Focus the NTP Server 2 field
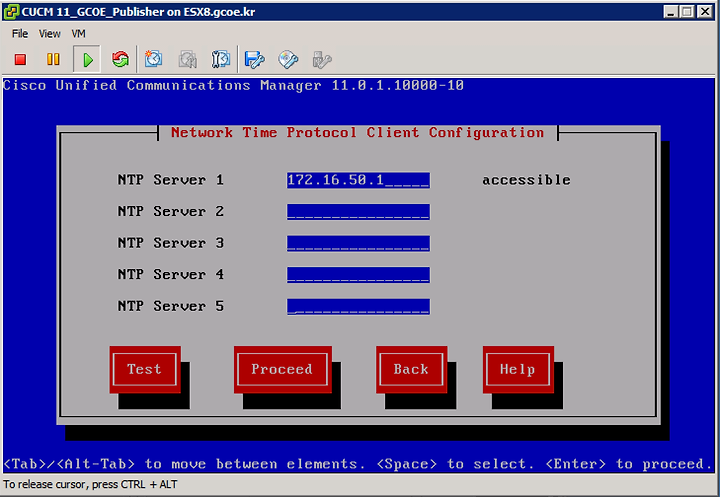 click(358, 212)
